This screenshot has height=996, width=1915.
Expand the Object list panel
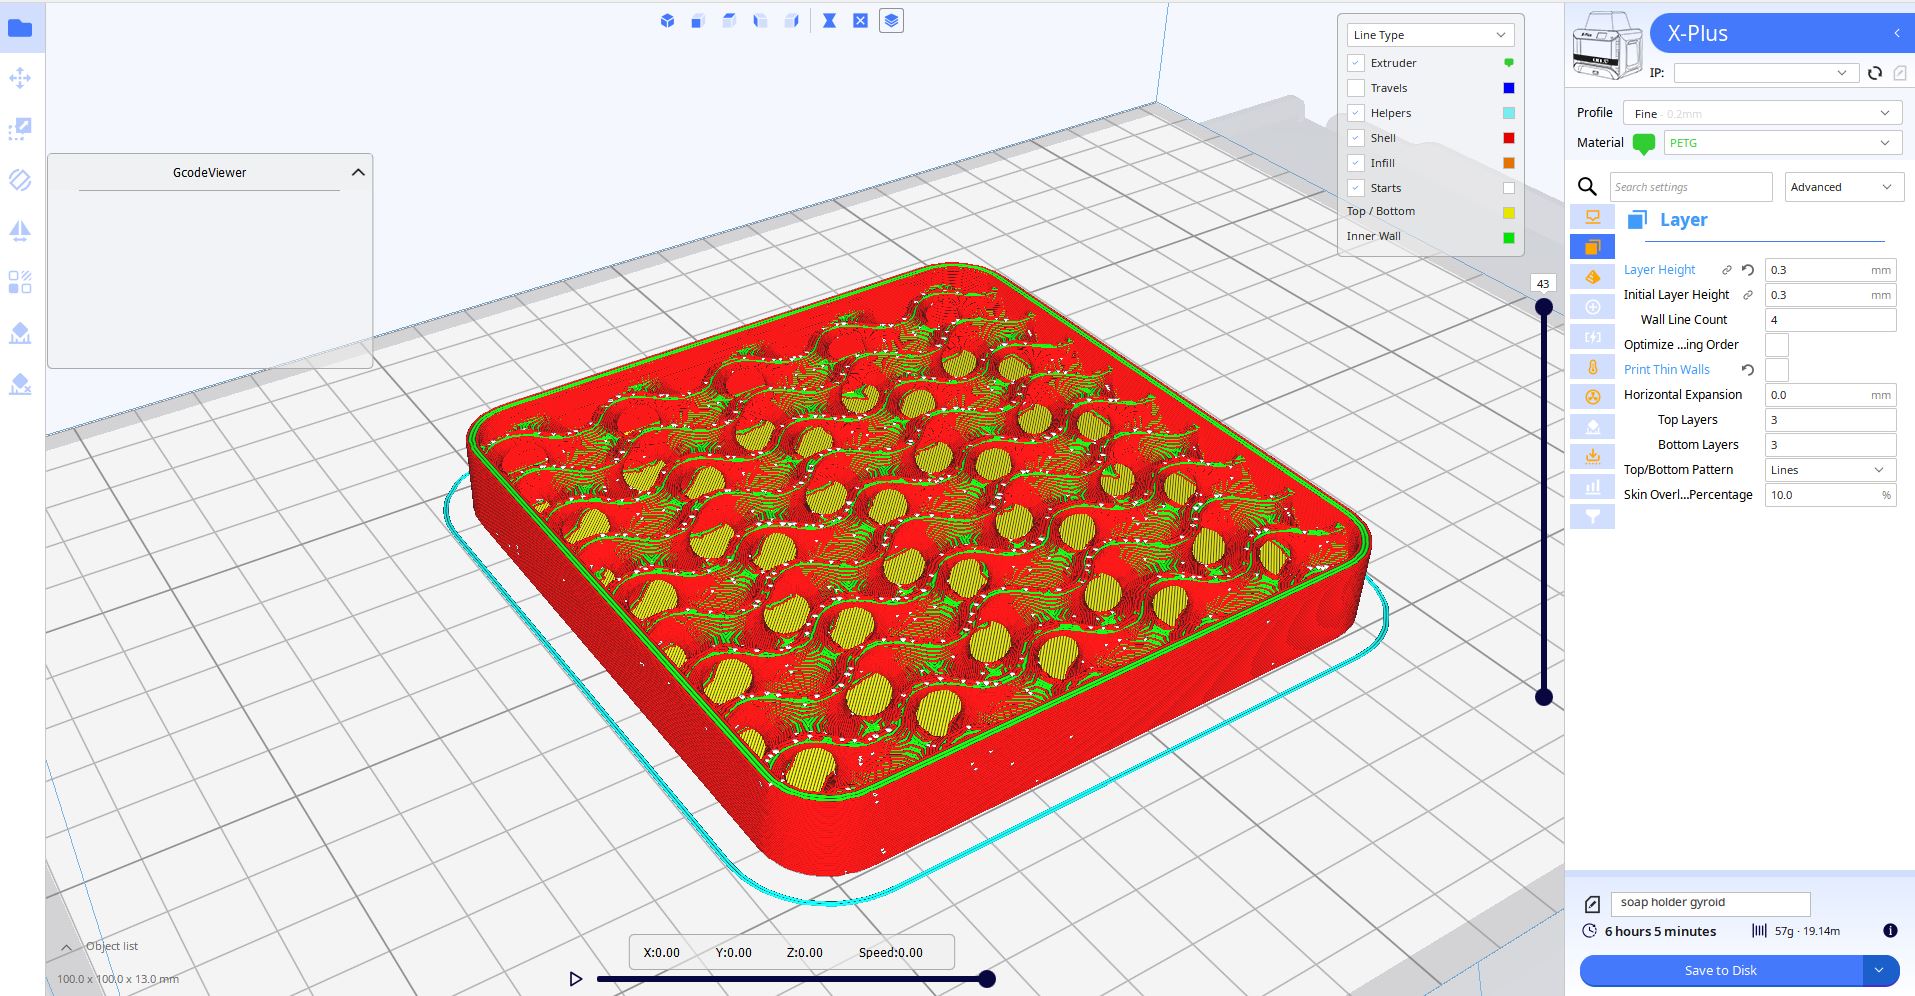[66, 947]
